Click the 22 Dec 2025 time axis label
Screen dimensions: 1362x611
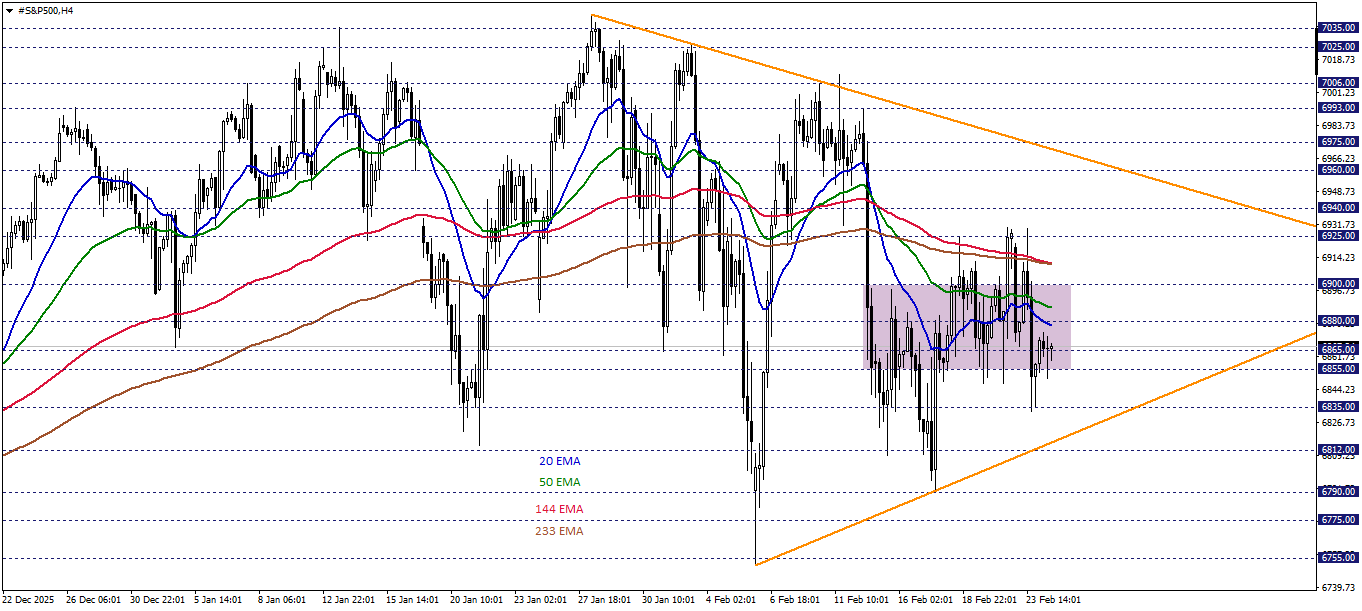coord(28,599)
